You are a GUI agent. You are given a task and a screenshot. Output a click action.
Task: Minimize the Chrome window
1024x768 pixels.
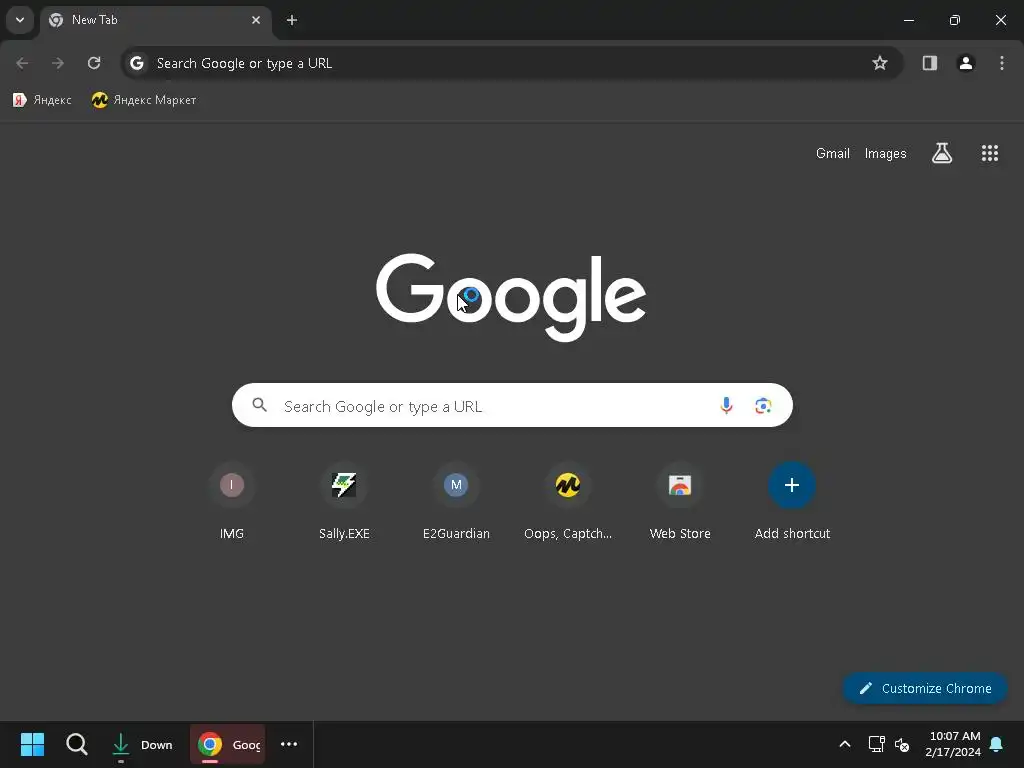[x=908, y=20]
